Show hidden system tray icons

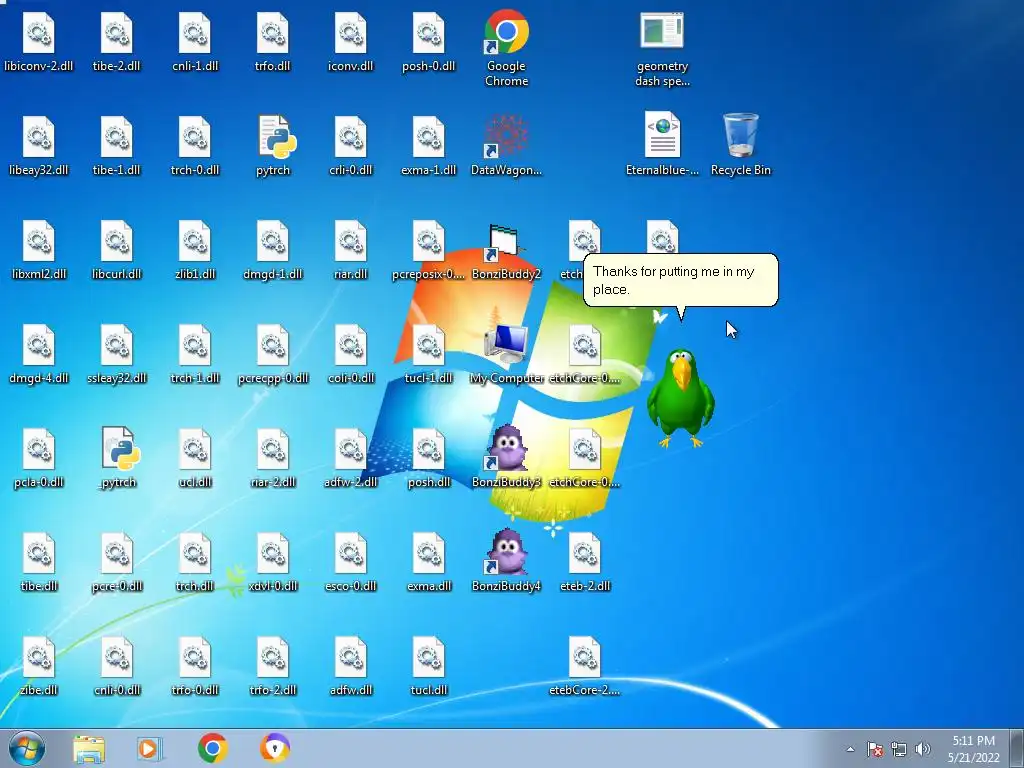[x=850, y=749]
